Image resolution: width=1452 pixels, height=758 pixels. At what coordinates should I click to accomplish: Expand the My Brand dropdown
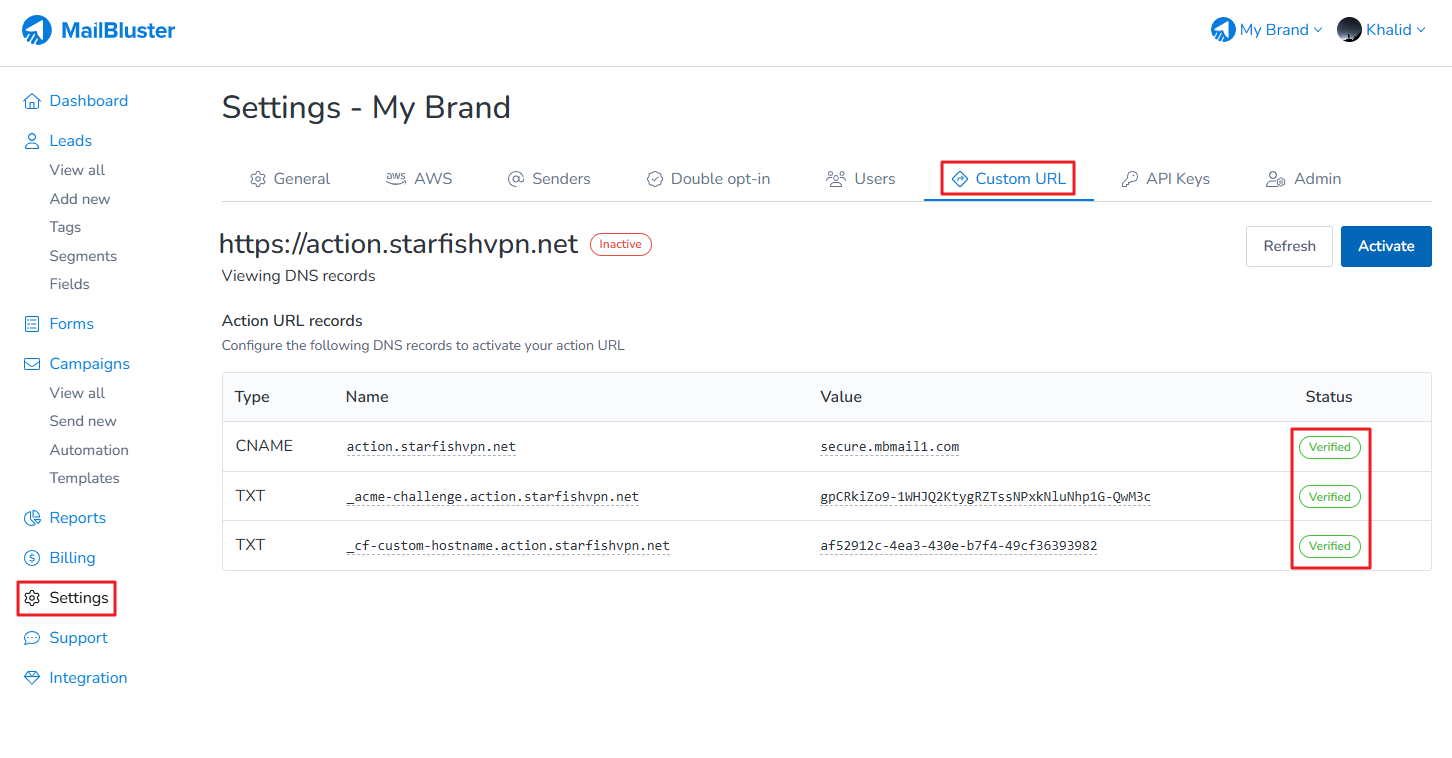pyautogui.click(x=1267, y=30)
